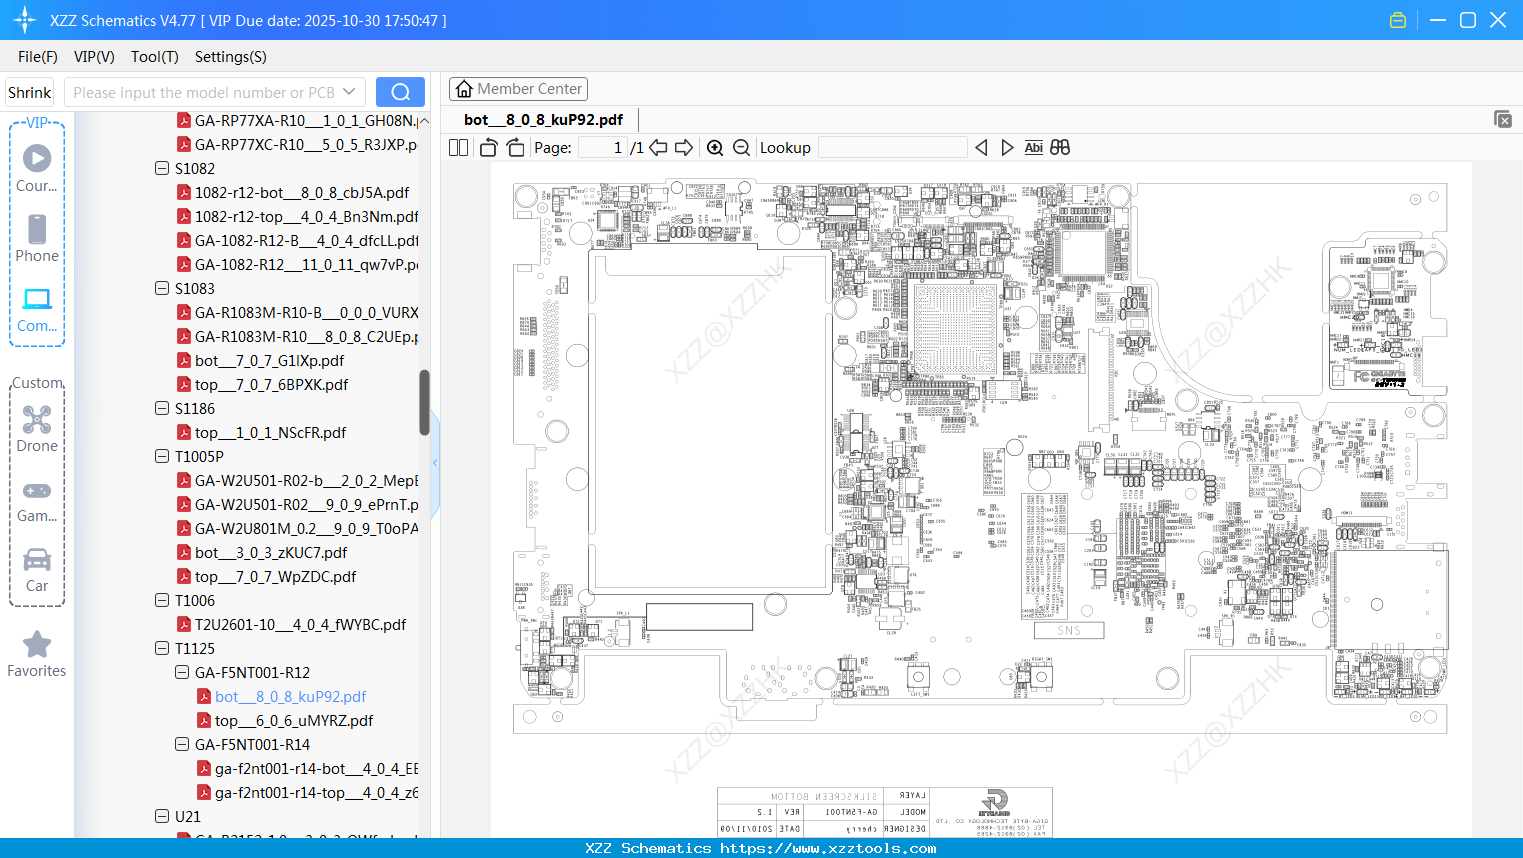Click the binoculars find icon
The height and width of the screenshot is (858, 1523).
(1060, 147)
